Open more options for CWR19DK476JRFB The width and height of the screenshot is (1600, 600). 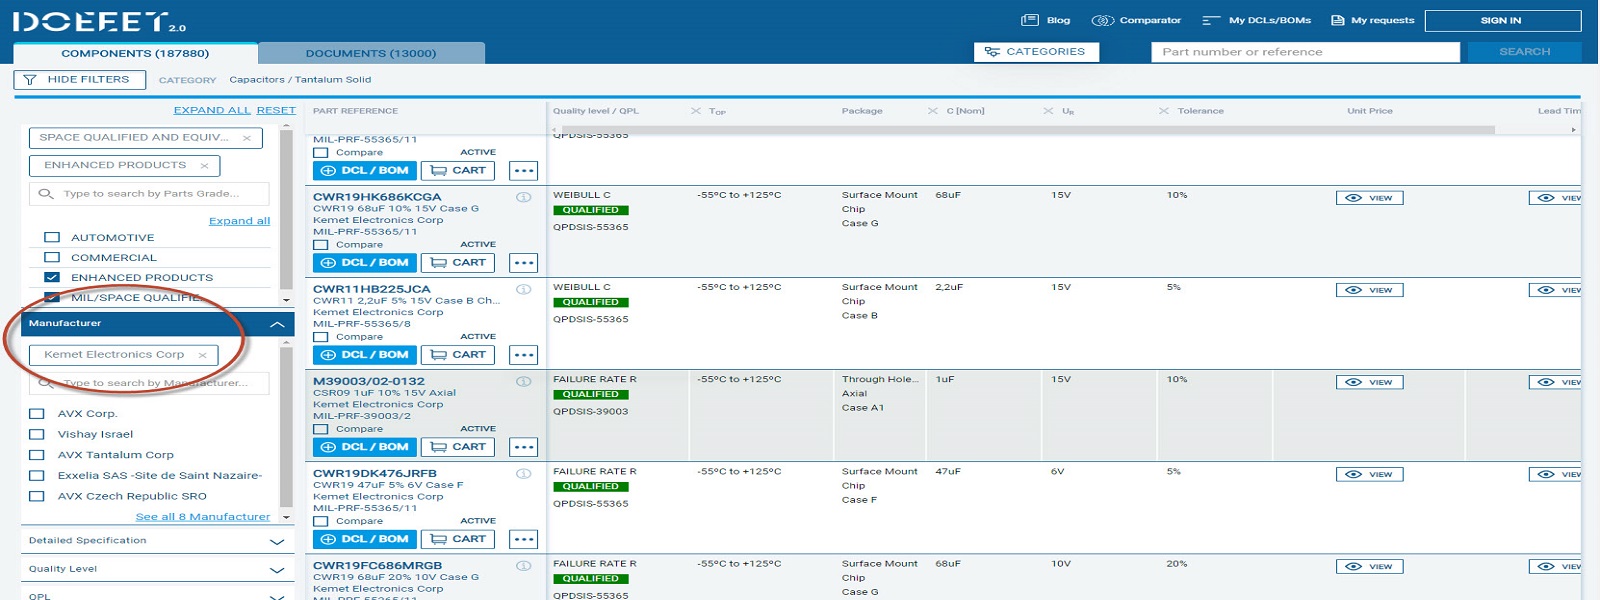coord(524,539)
